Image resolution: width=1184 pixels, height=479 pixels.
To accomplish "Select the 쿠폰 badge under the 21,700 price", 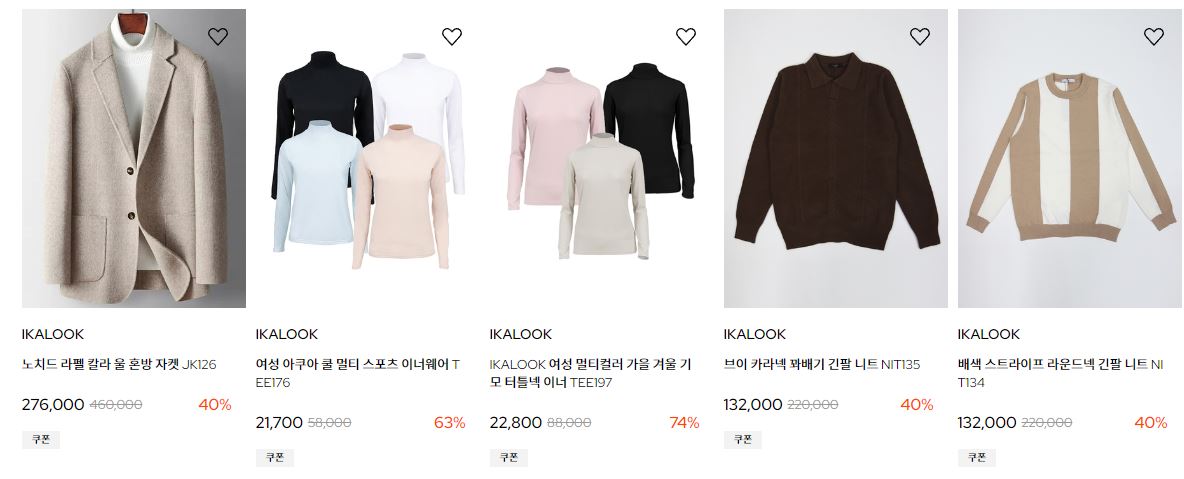I will pyautogui.click(x=275, y=458).
